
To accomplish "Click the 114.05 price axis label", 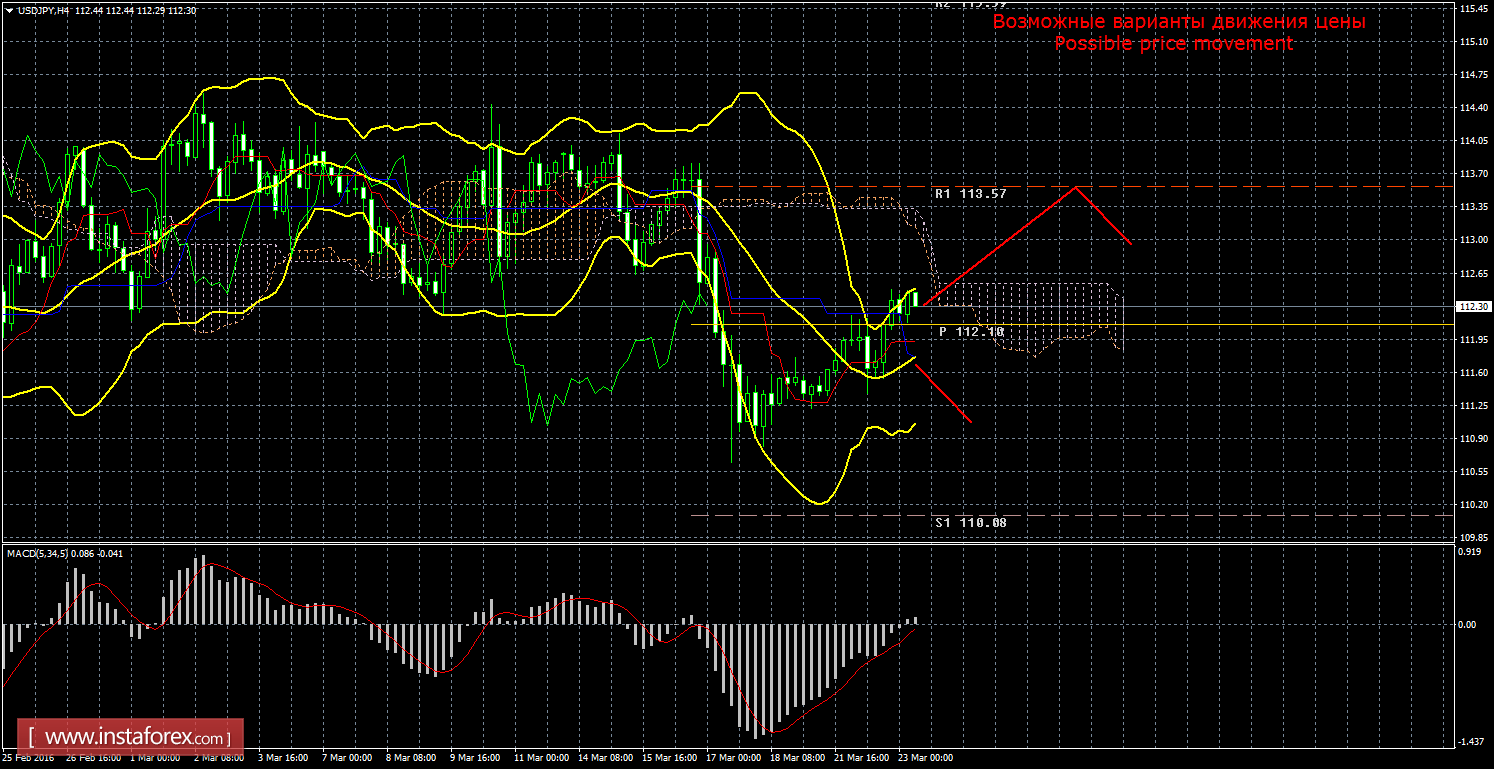I will coord(1474,141).
